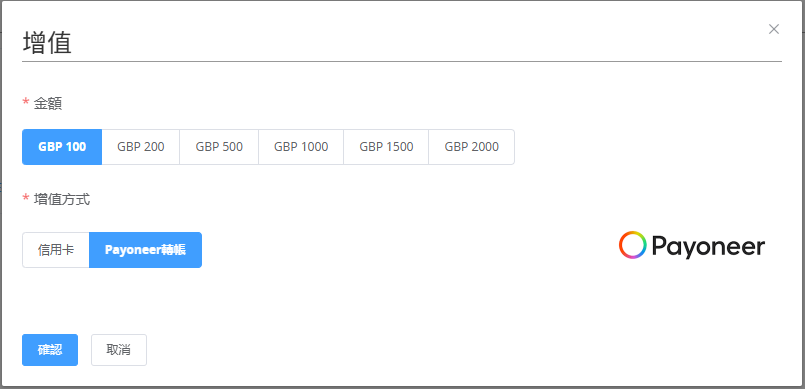
Task: Switch payment method to 信用卡
Action: [x=56, y=250]
